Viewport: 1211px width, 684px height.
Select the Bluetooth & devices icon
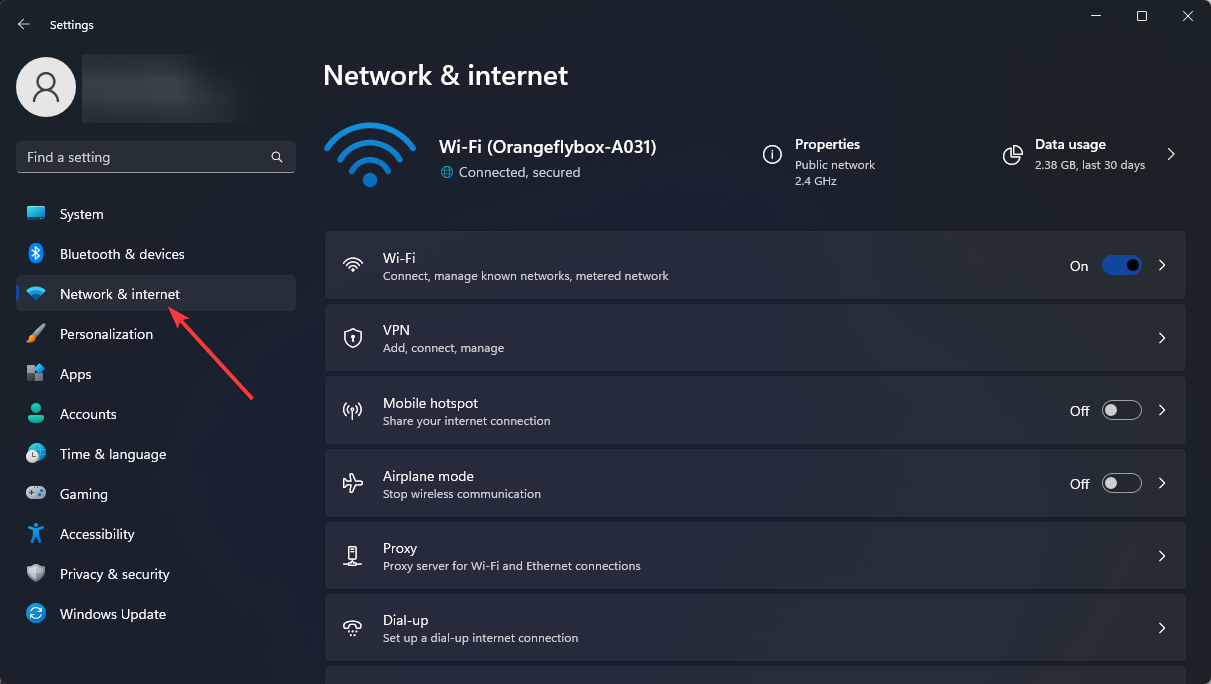point(36,254)
